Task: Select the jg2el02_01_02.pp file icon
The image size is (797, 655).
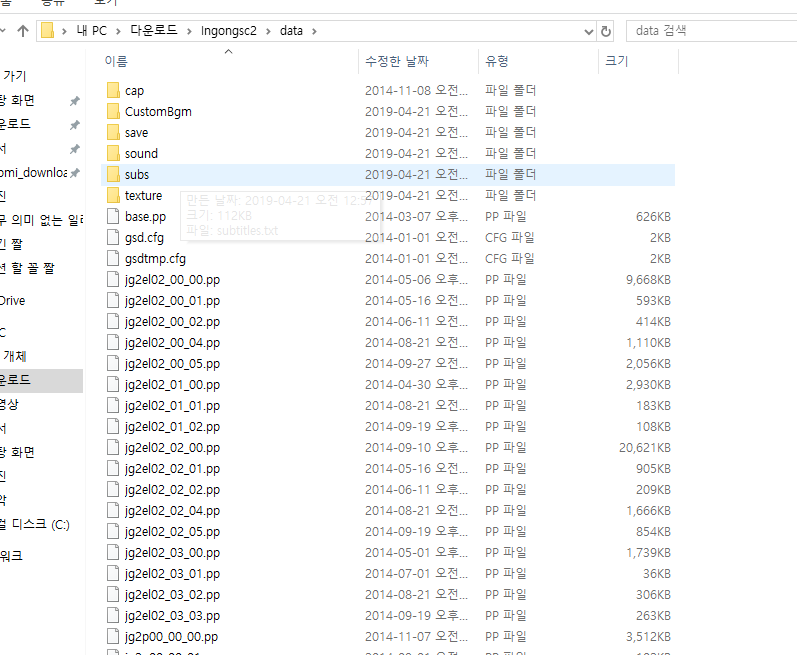Action: click(113, 426)
